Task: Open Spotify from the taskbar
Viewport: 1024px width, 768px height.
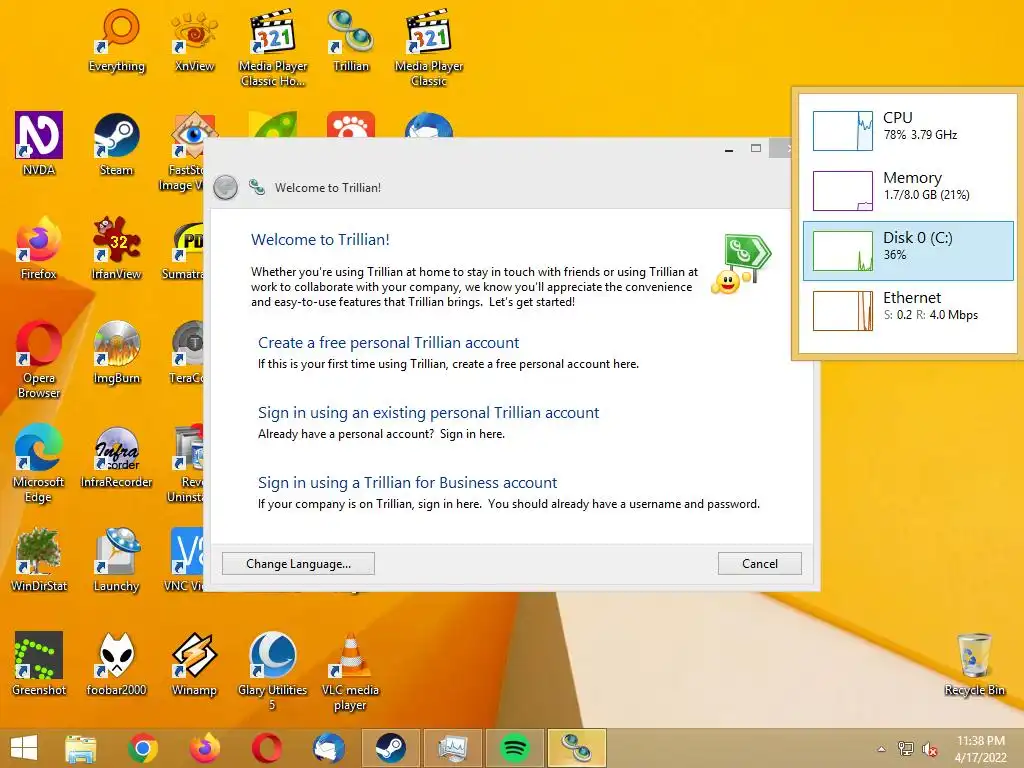Action: point(515,748)
